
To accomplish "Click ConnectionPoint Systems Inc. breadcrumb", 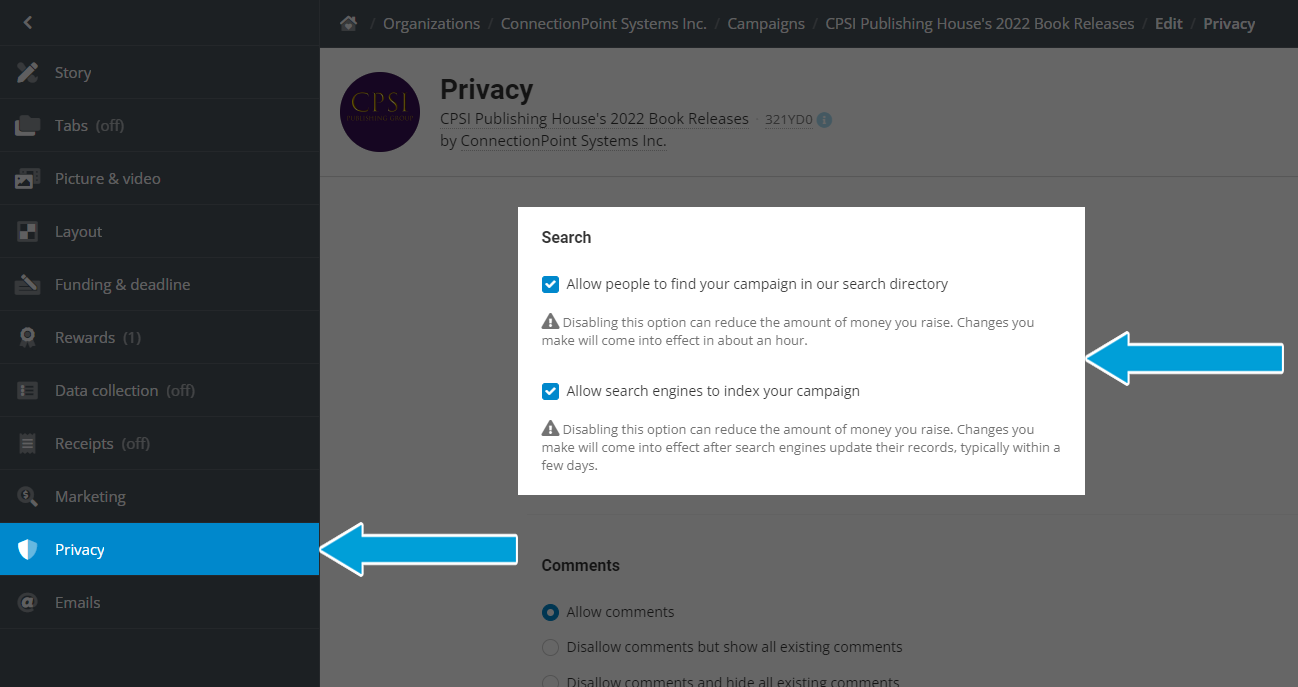I will pos(604,23).
